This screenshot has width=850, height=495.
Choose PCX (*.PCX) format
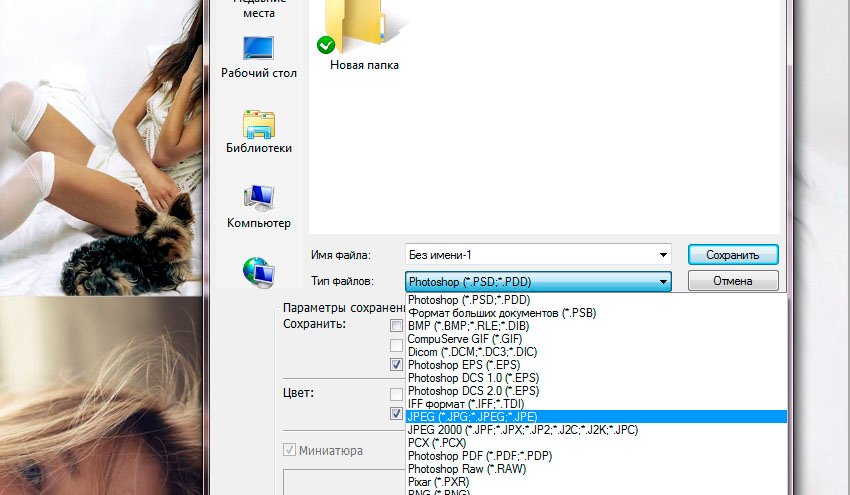click(596, 443)
